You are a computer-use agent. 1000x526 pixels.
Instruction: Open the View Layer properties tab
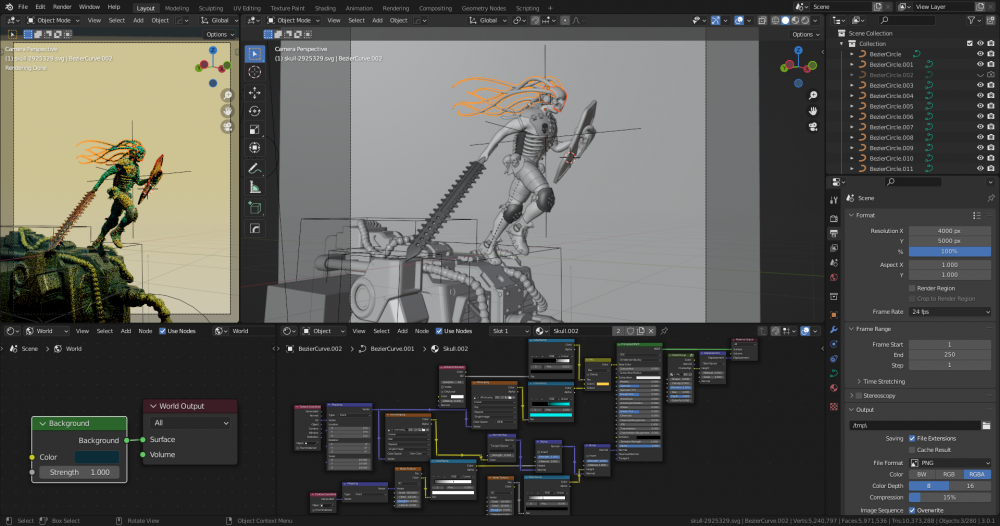834,248
